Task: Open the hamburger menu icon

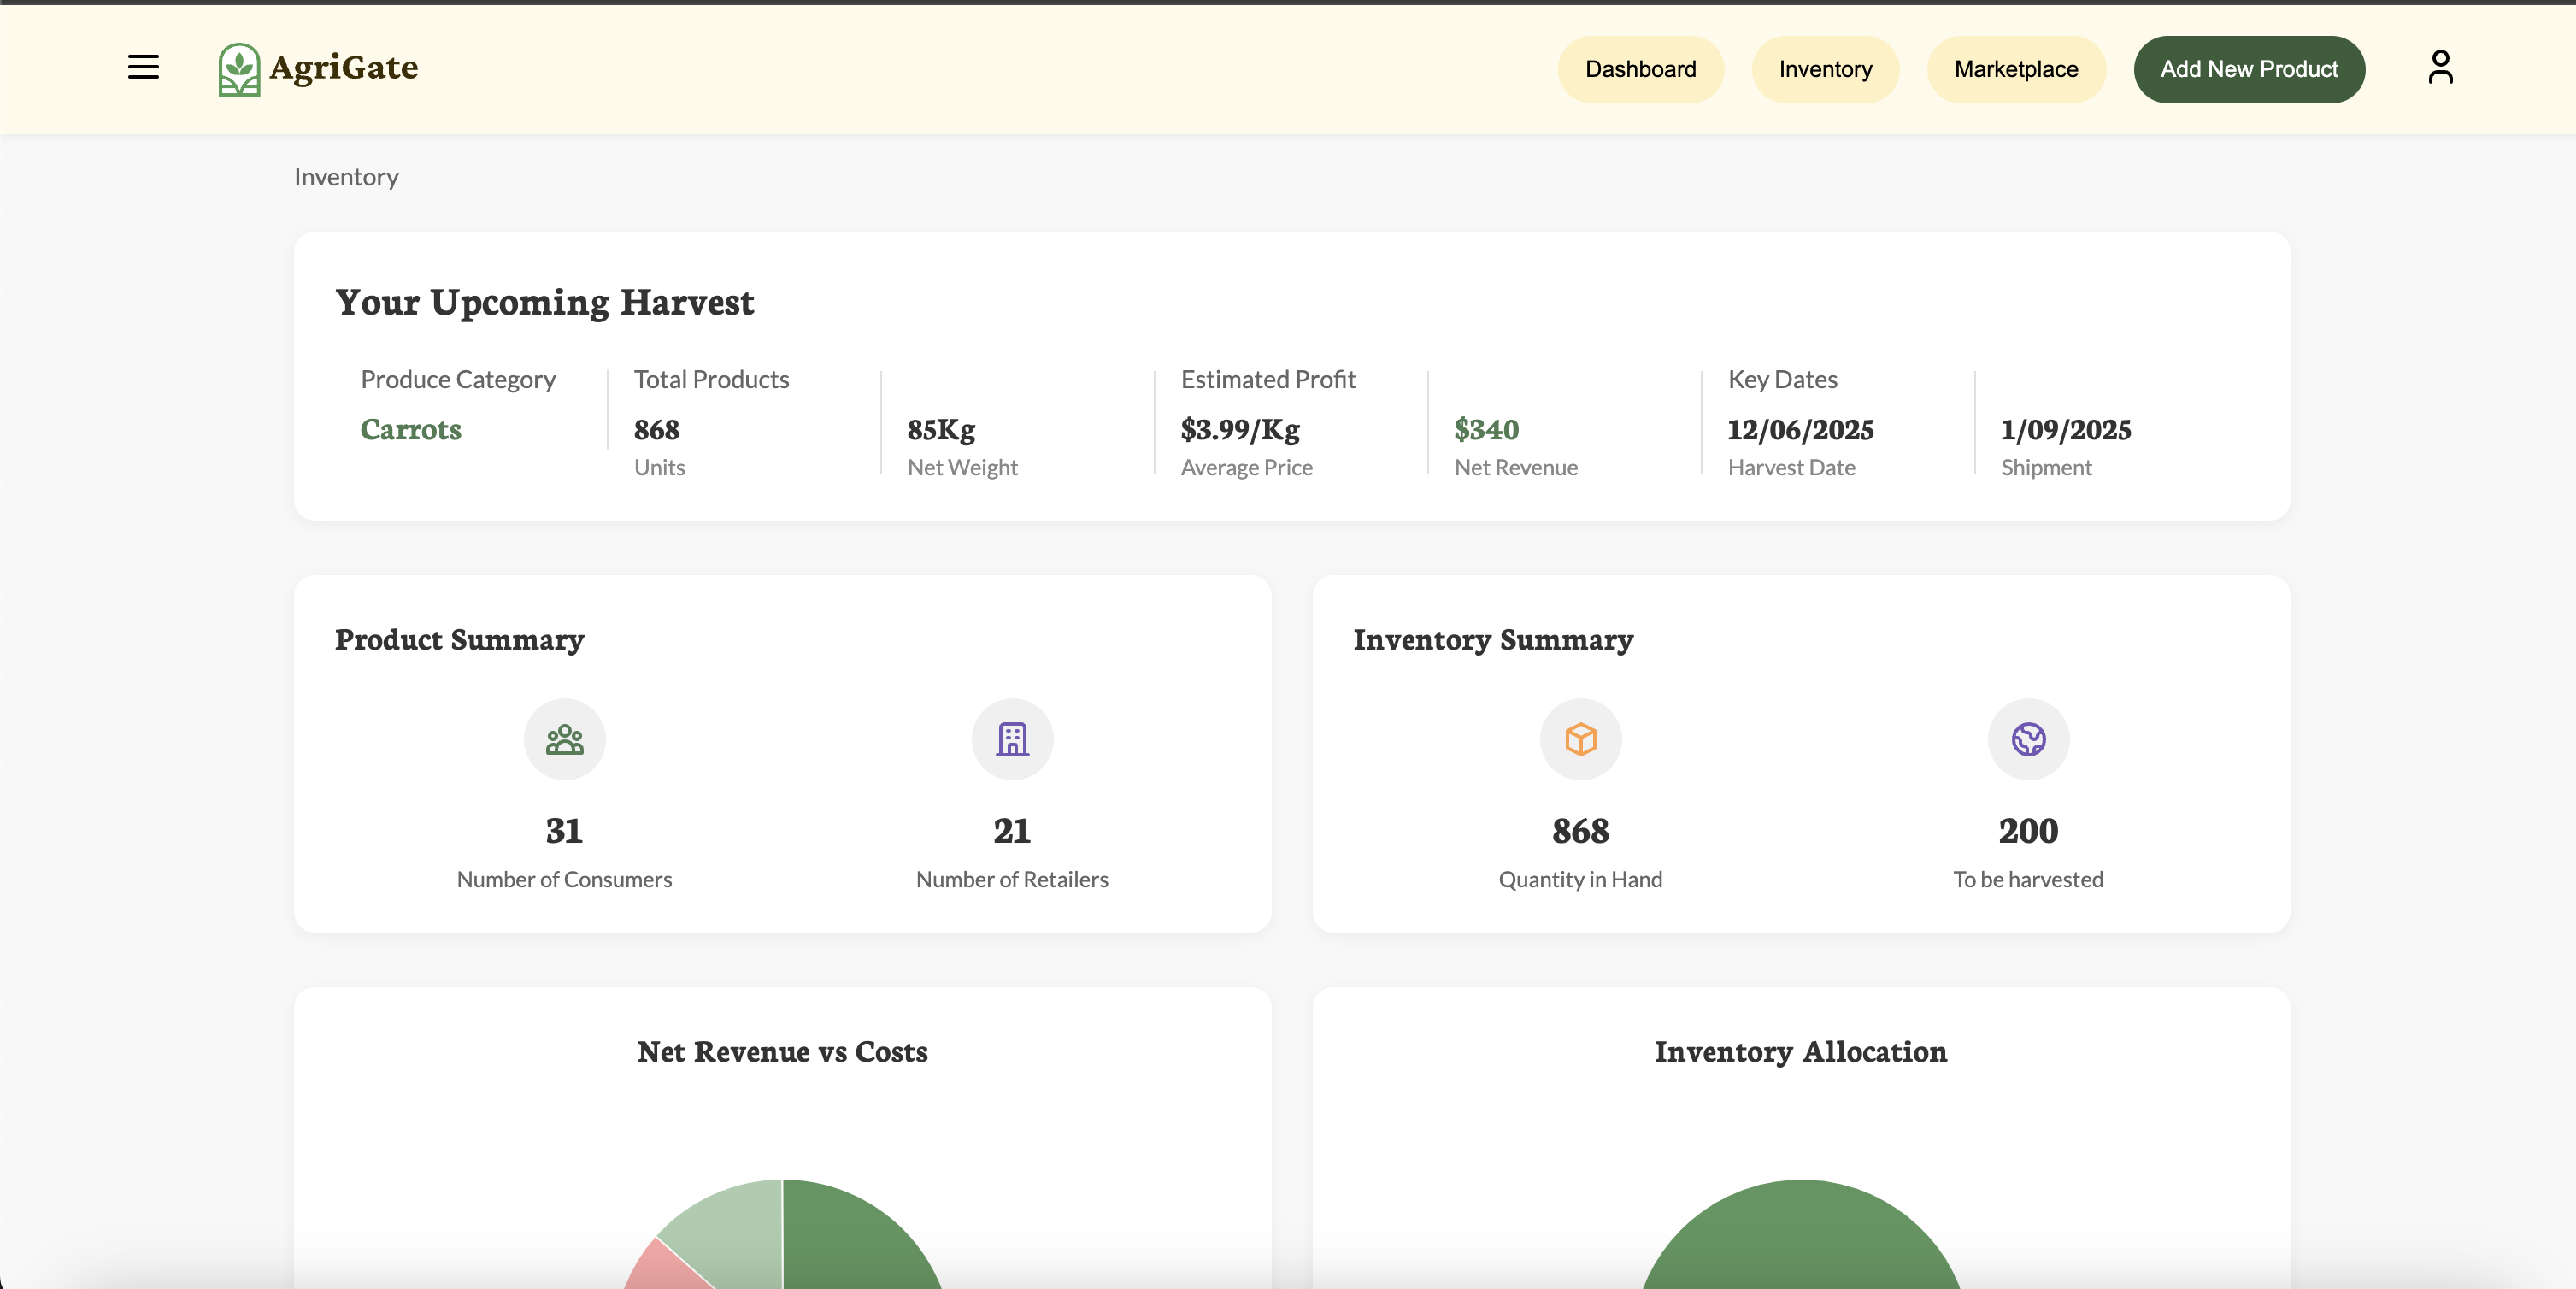Action: [x=143, y=67]
